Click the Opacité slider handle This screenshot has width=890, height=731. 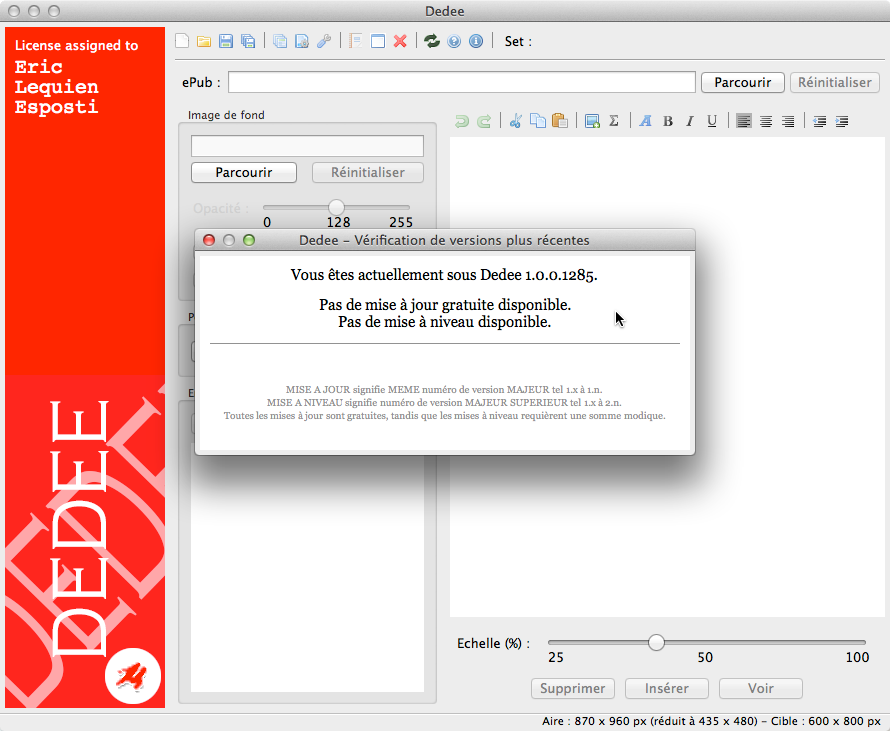tap(336, 207)
